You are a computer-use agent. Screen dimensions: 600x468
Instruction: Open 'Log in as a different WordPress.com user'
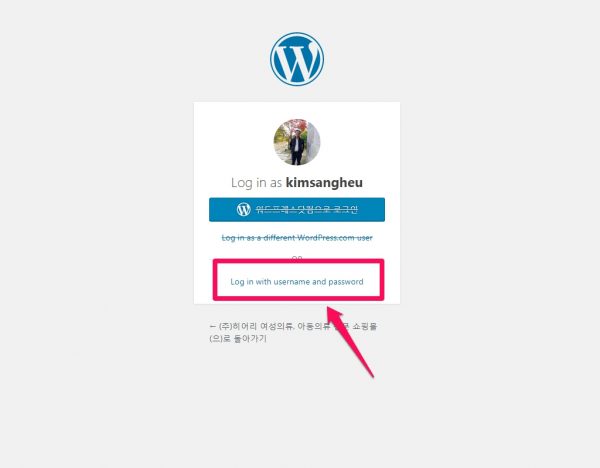pos(297,238)
